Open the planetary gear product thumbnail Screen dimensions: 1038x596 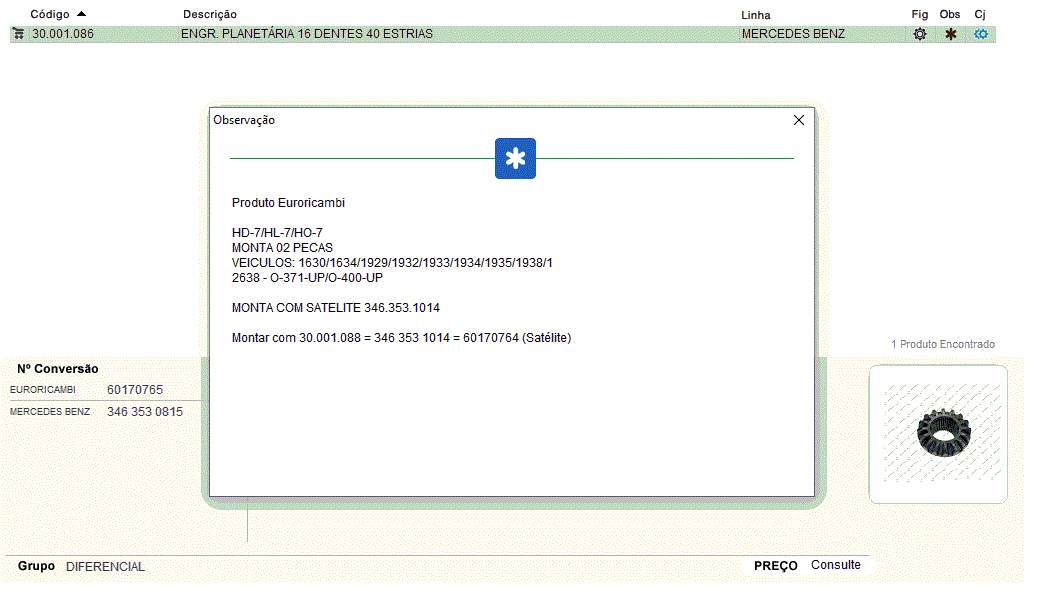[938, 433]
